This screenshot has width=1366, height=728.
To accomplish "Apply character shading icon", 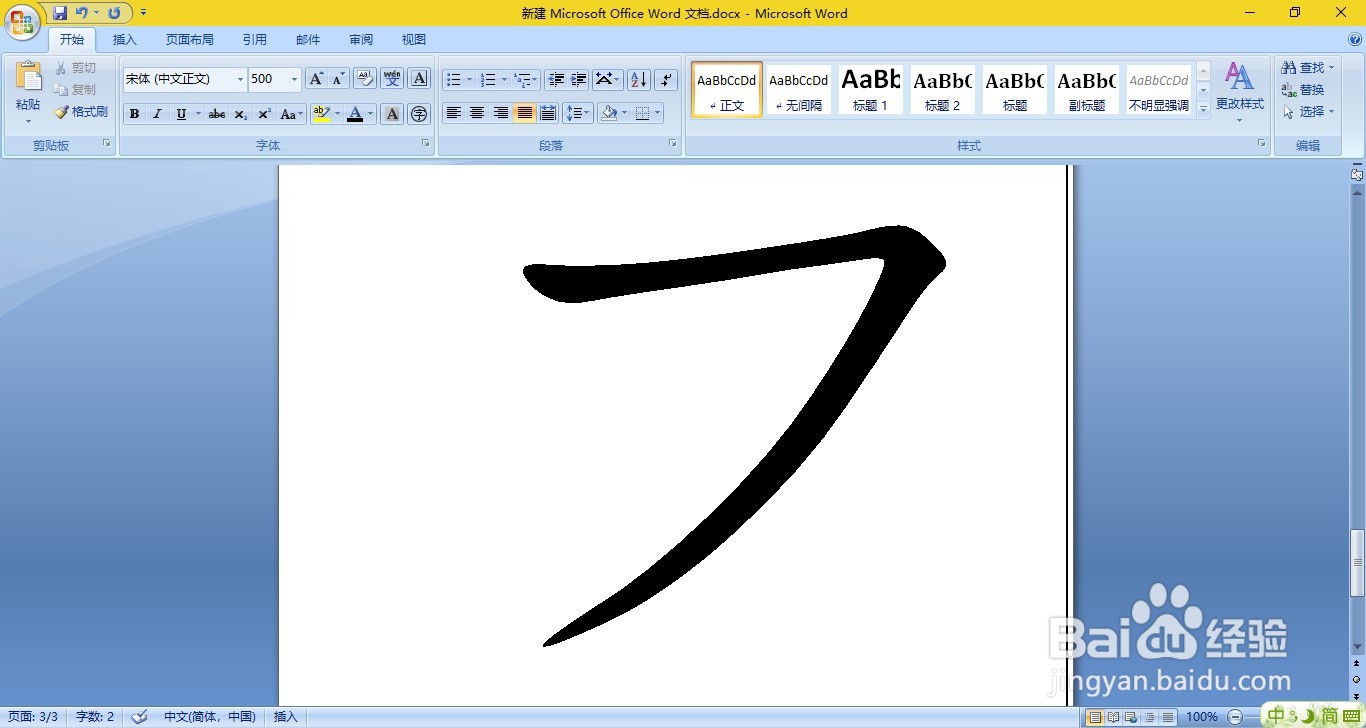I will (x=392, y=114).
